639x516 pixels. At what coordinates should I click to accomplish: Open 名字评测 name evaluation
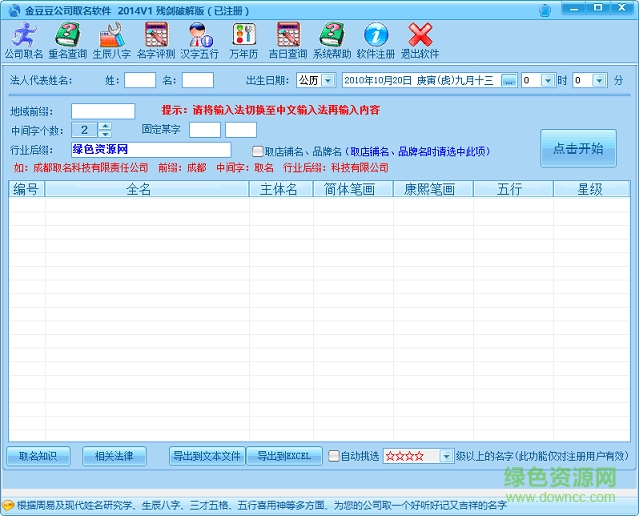[x=156, y=40]
